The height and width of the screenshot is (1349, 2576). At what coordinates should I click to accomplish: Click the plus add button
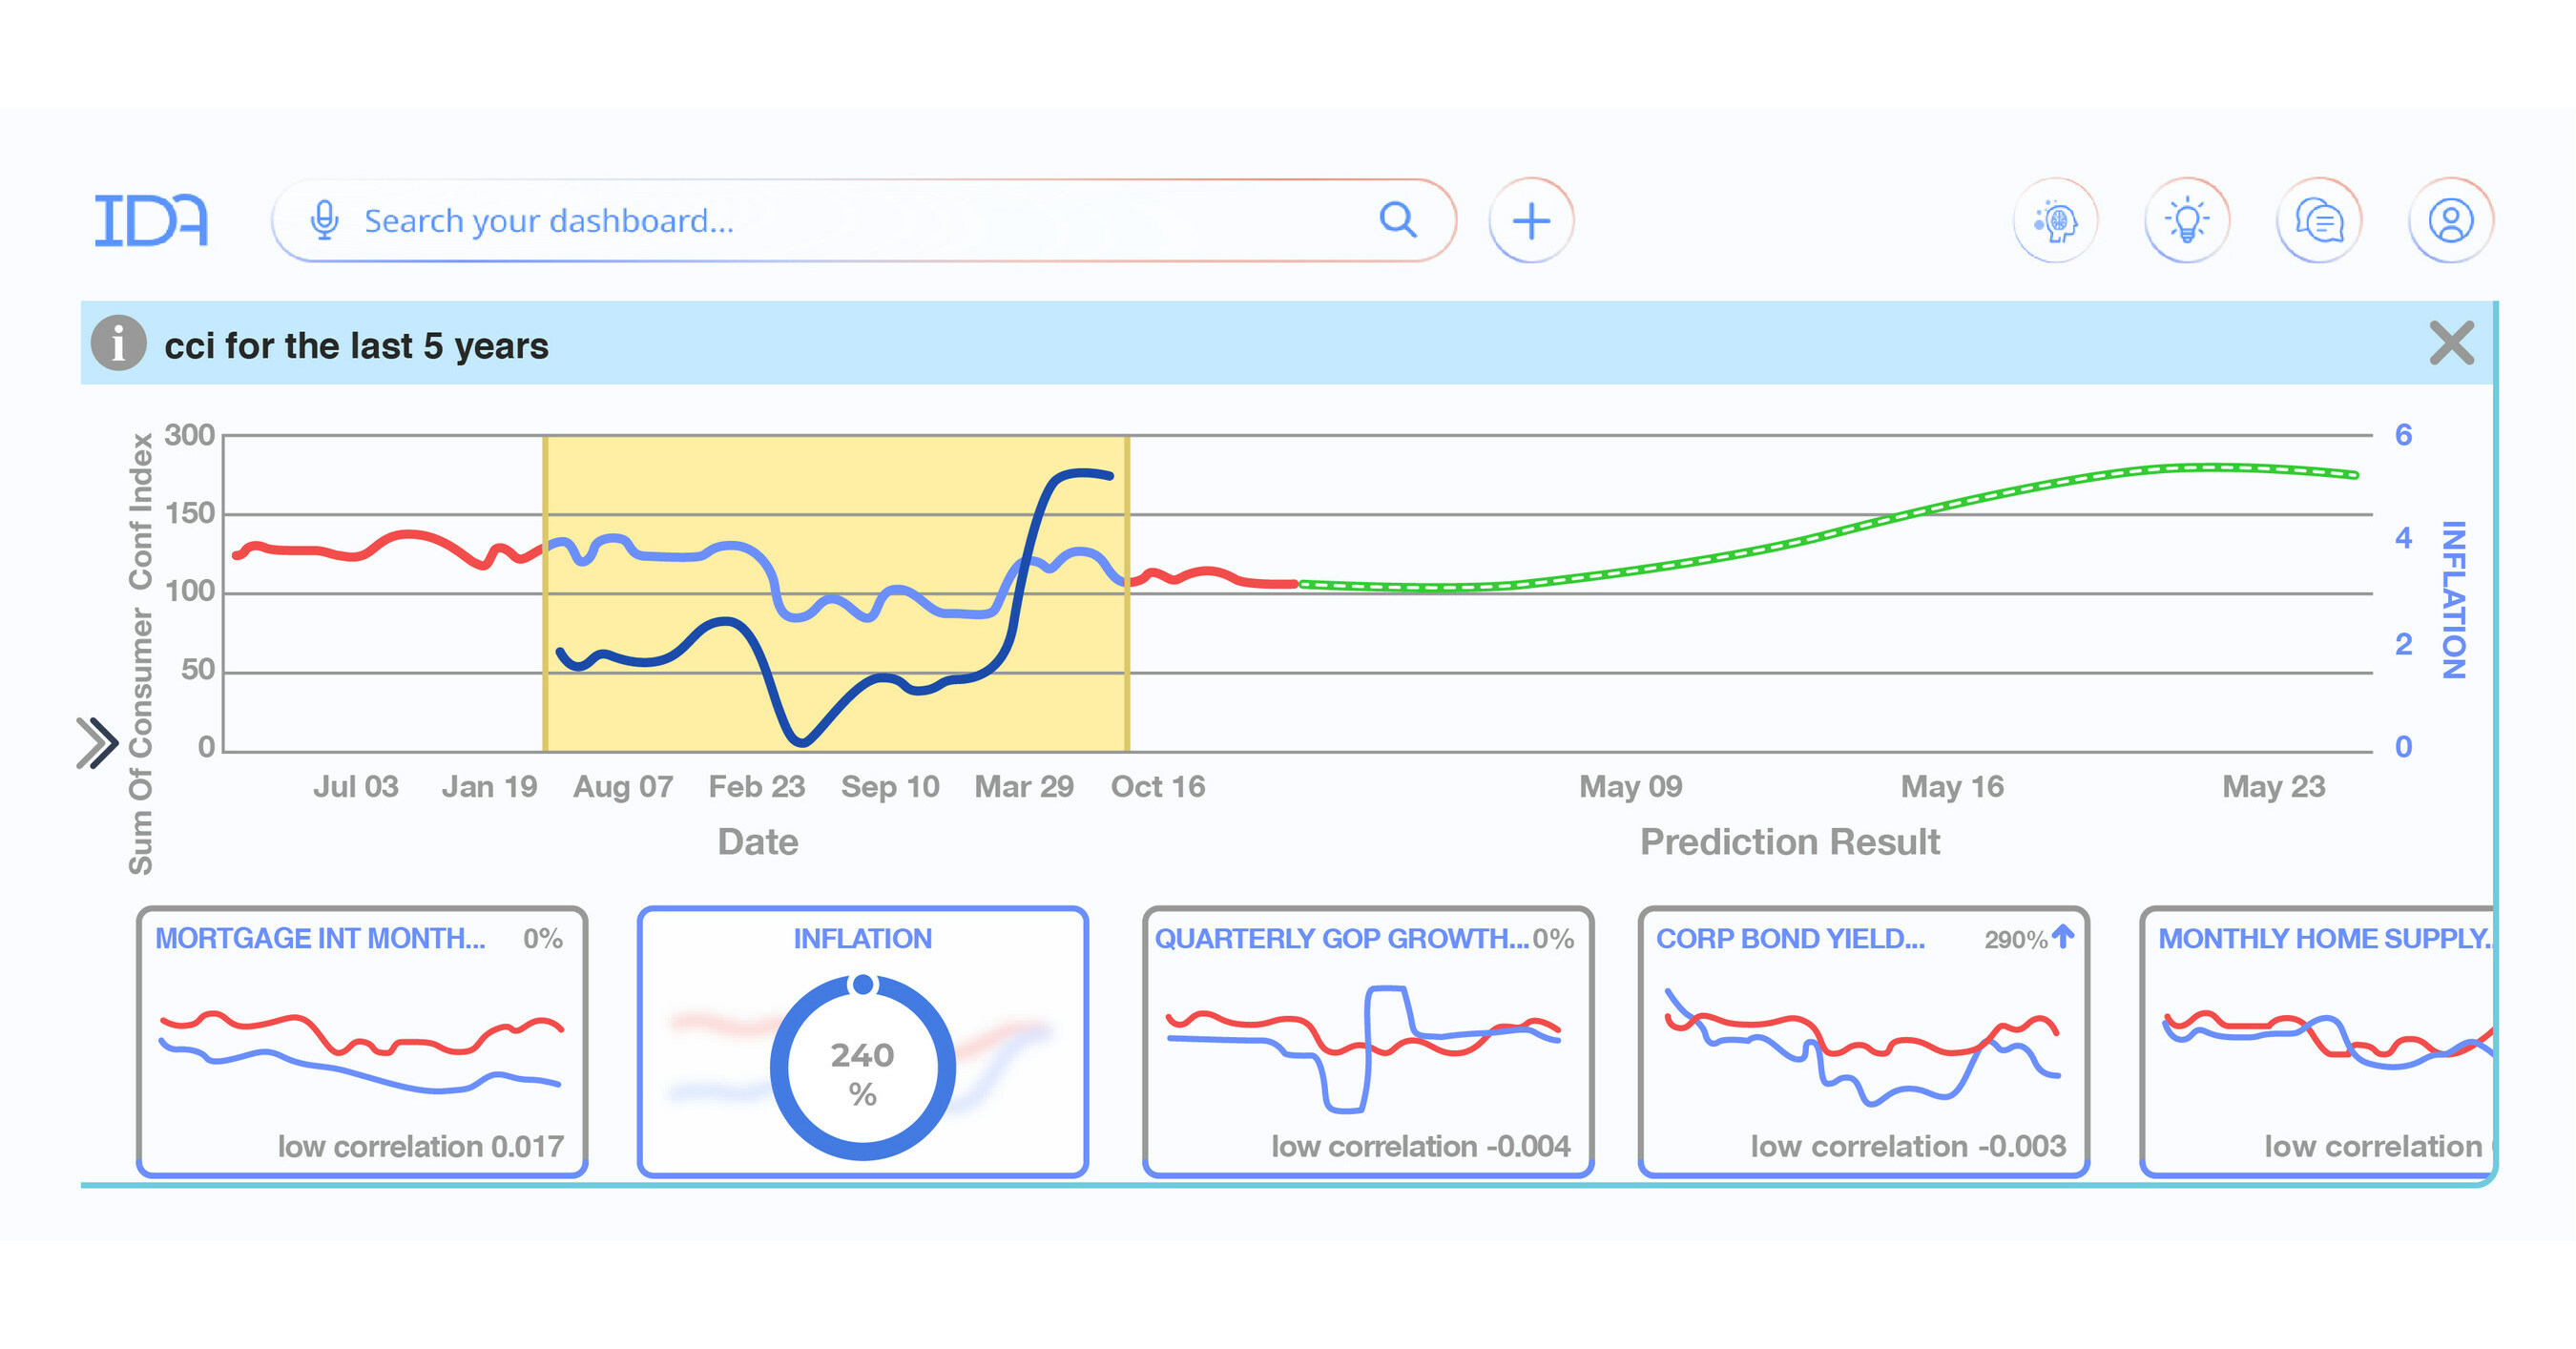1530,220
